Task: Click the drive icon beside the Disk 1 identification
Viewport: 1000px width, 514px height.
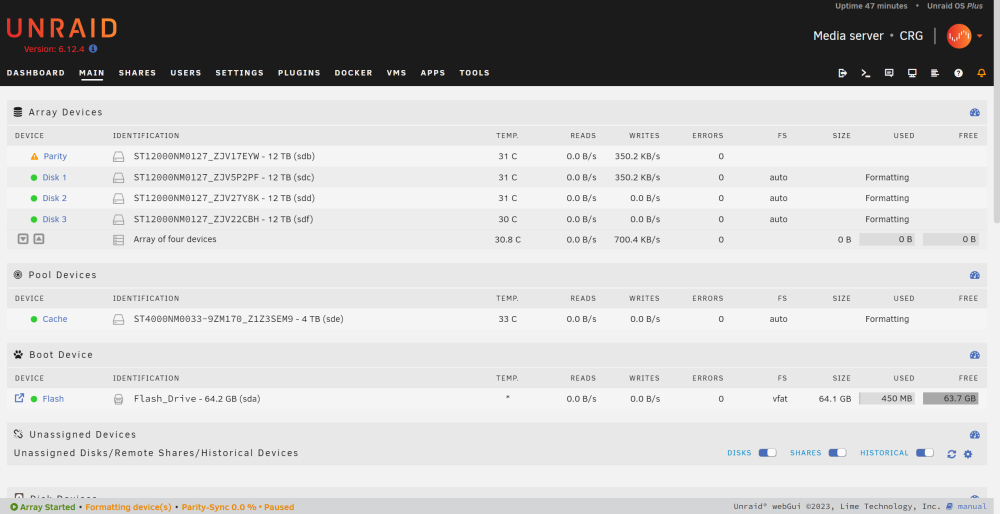Action: [119, 177]
